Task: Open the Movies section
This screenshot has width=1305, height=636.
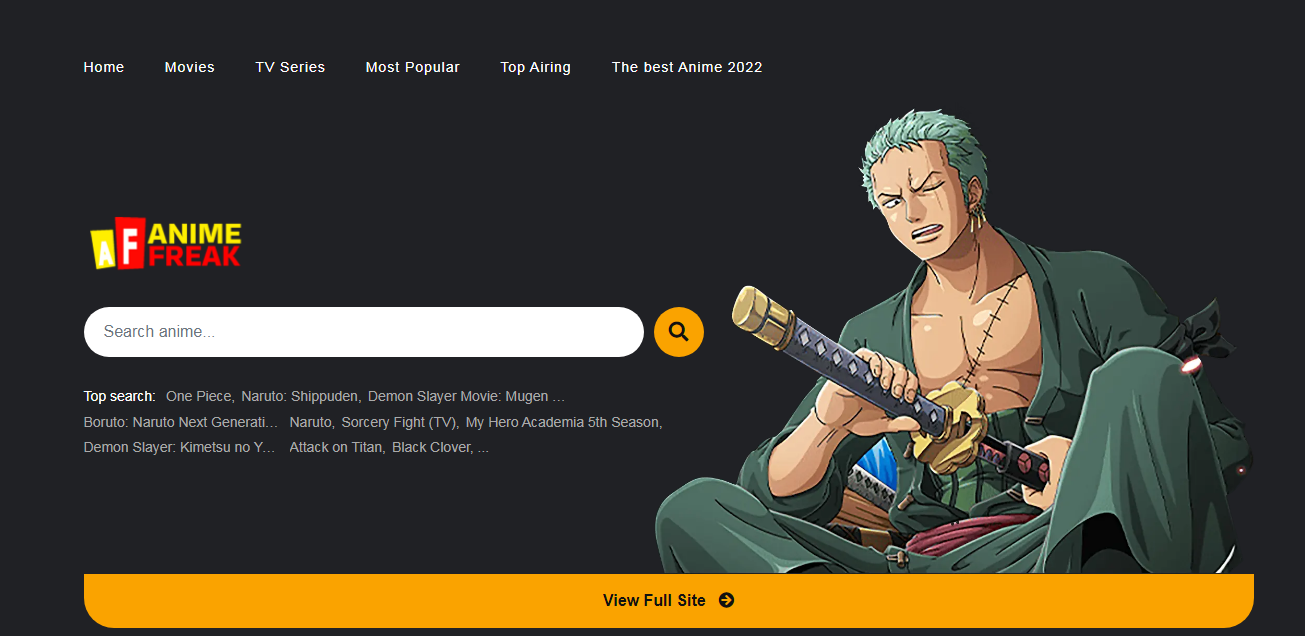Action: click(189, 67)
